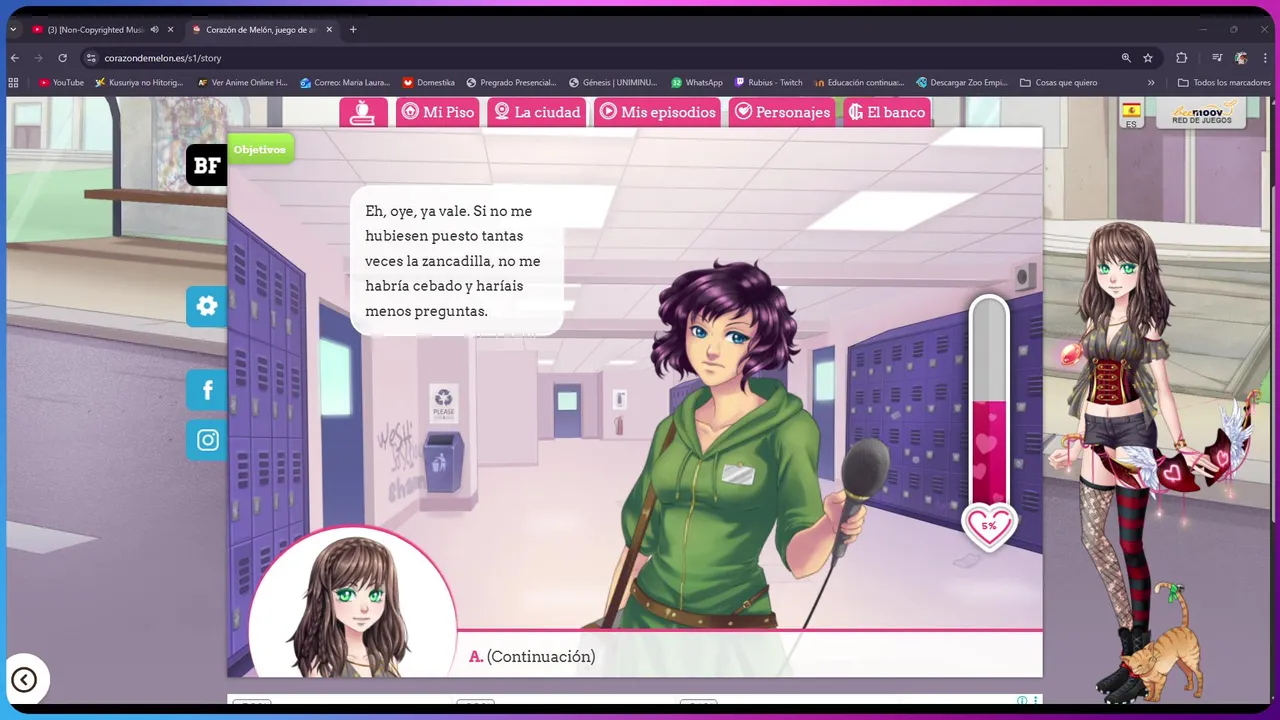
Task: Open the Mi Piso menu
Action: (x=438, y=112)
